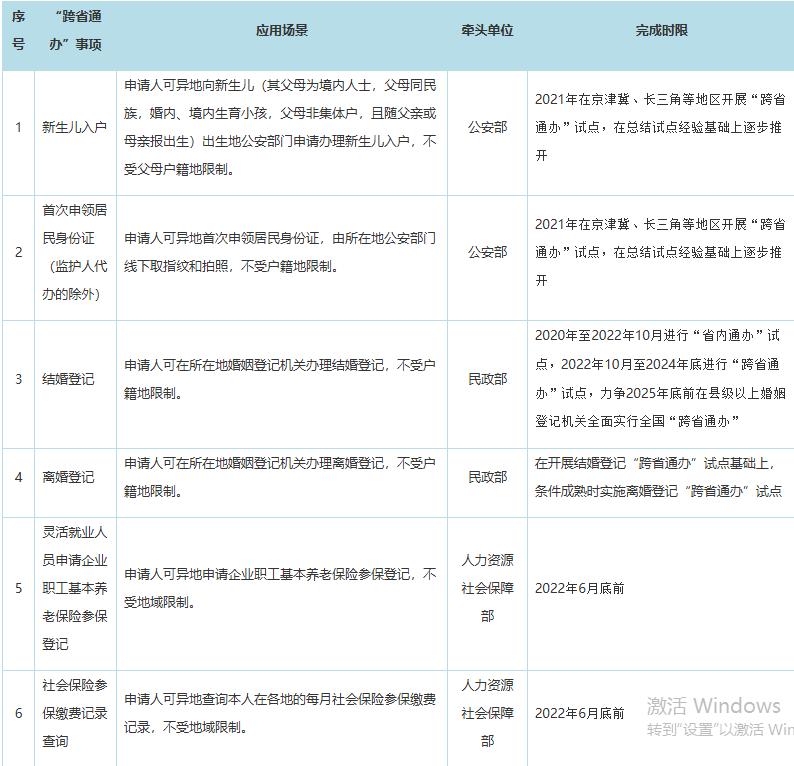
Task: Click the 线下取指纹和拍照 scenario description
Action: point(280,252)
